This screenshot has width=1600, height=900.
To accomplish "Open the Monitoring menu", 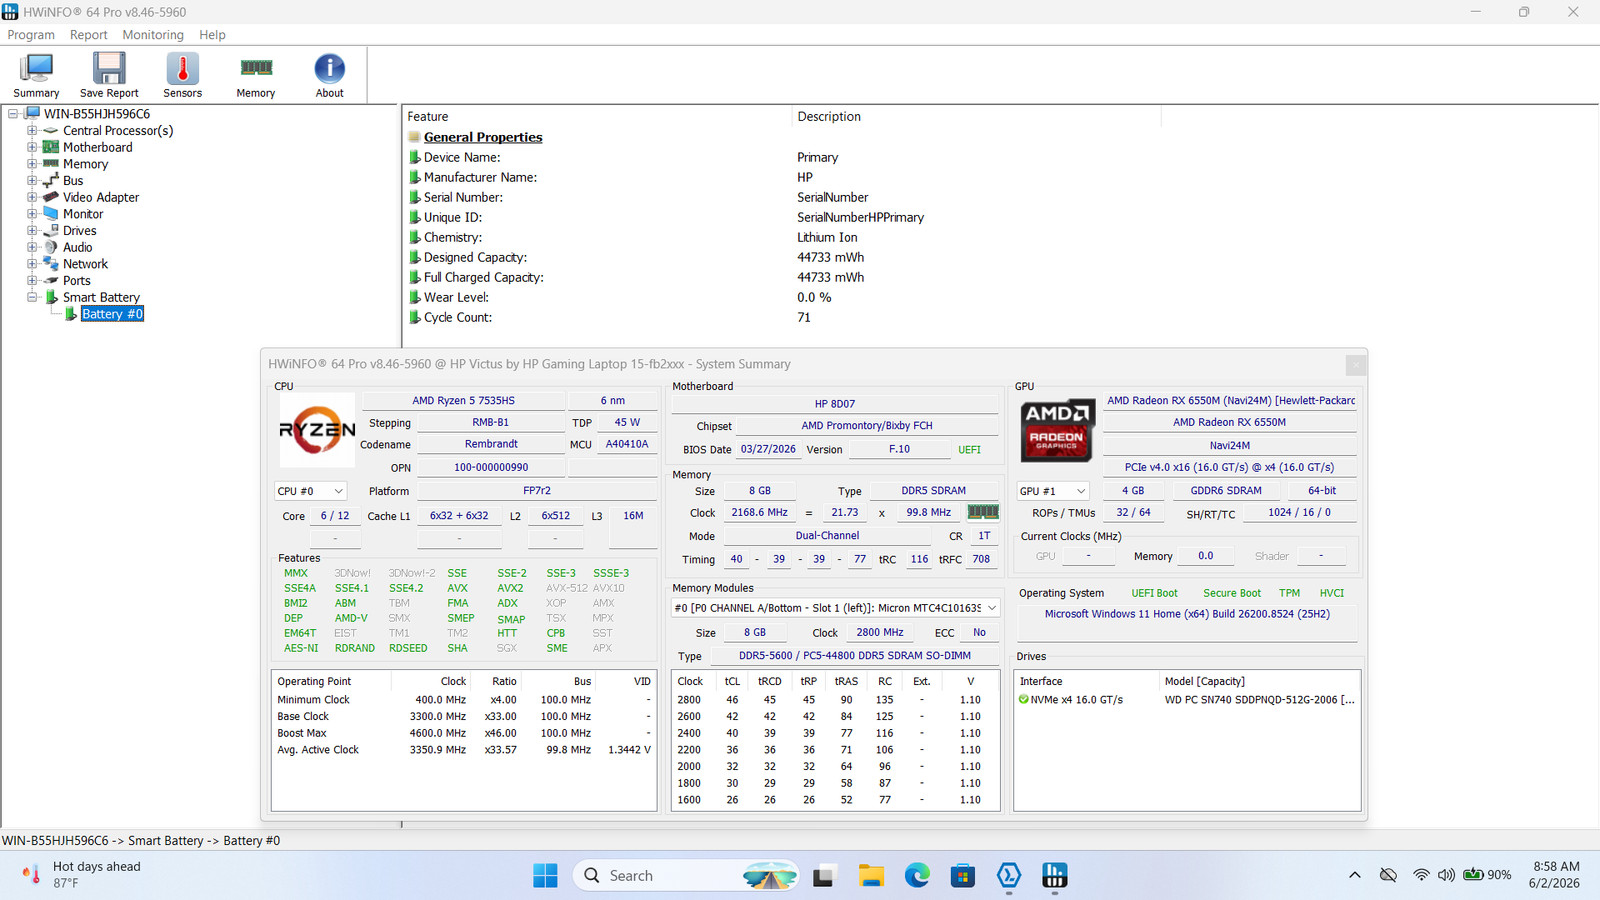I will point(153,35).
